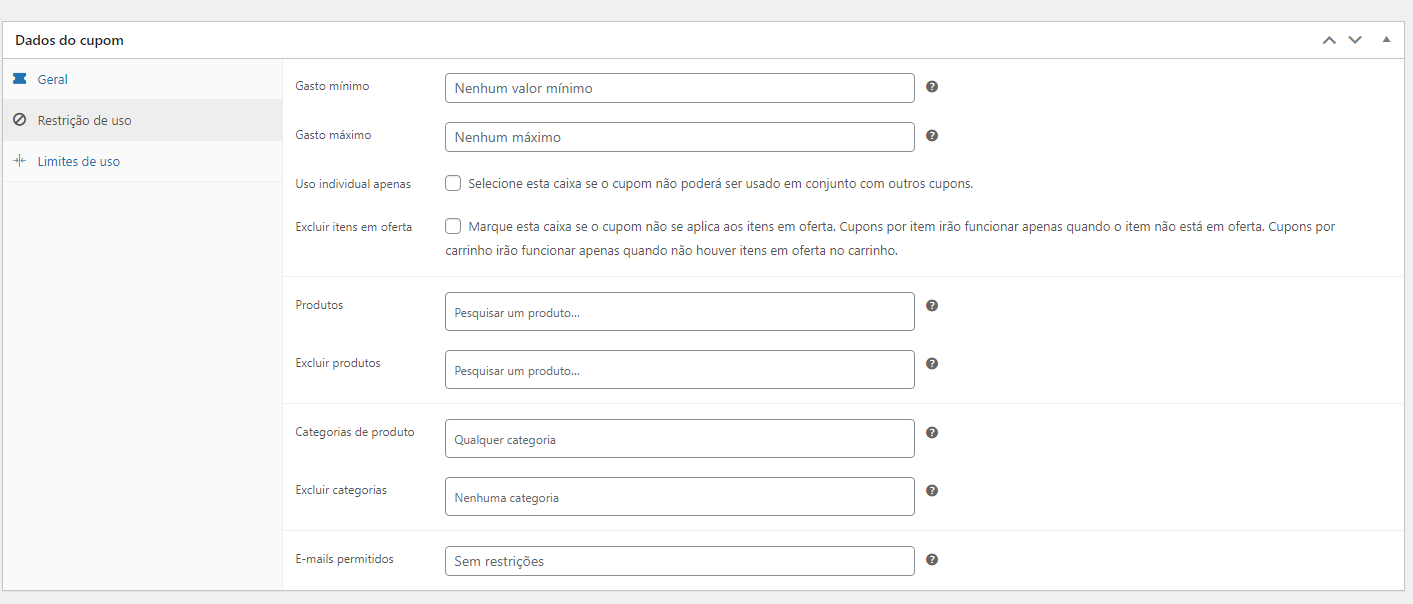Collapse the Dados do cupom panel
The image size is (1413, 604).
click(x=1386, y=40)
